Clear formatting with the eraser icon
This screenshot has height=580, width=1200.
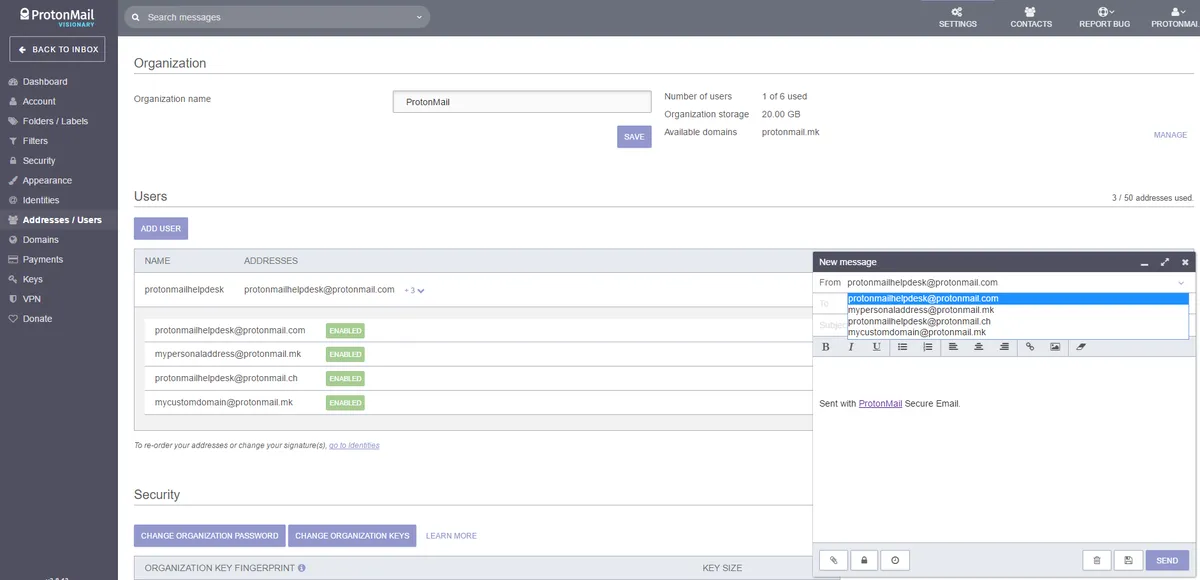[x=1080, y=347]
